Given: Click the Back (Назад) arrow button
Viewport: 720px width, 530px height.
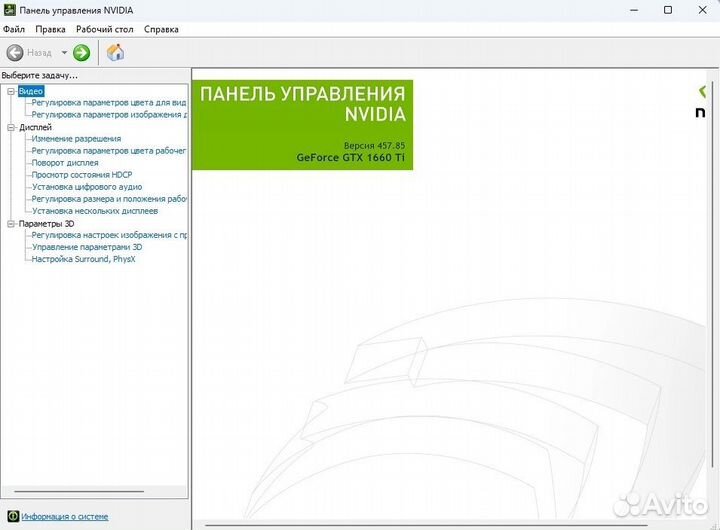Looking at the screenshot, I should [15, 52].
